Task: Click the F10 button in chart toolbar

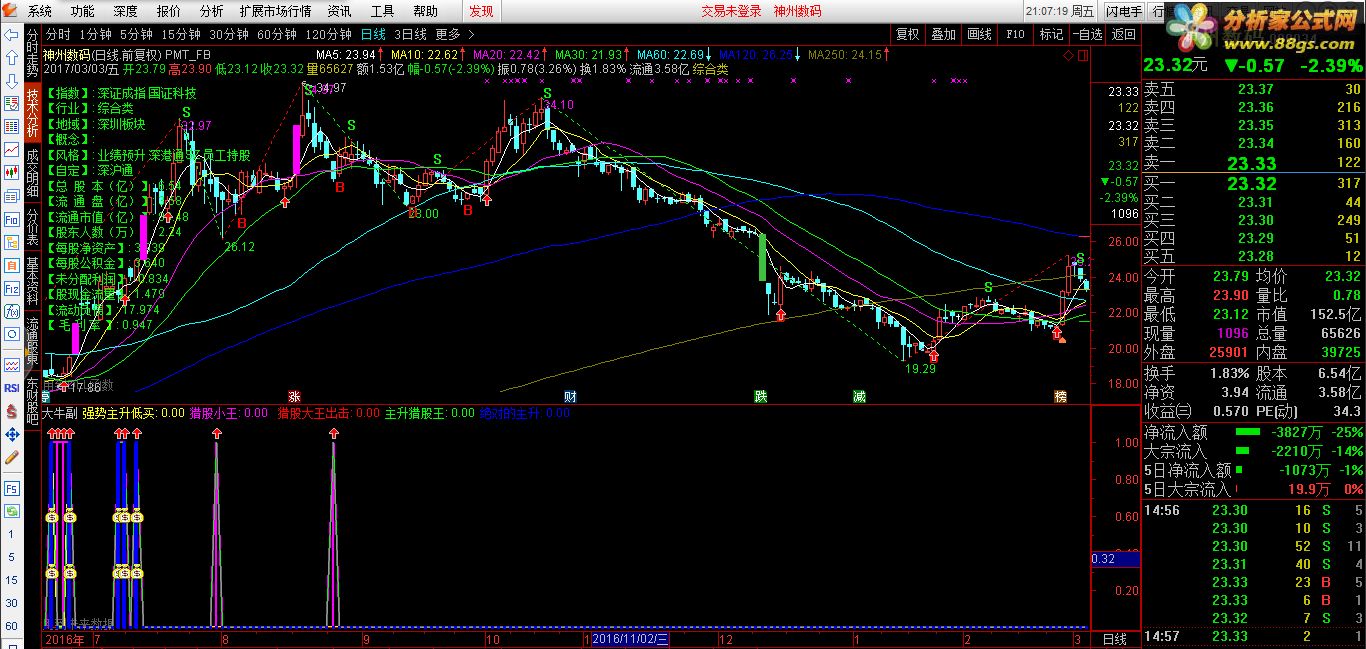Action: tap(1015, 34)
